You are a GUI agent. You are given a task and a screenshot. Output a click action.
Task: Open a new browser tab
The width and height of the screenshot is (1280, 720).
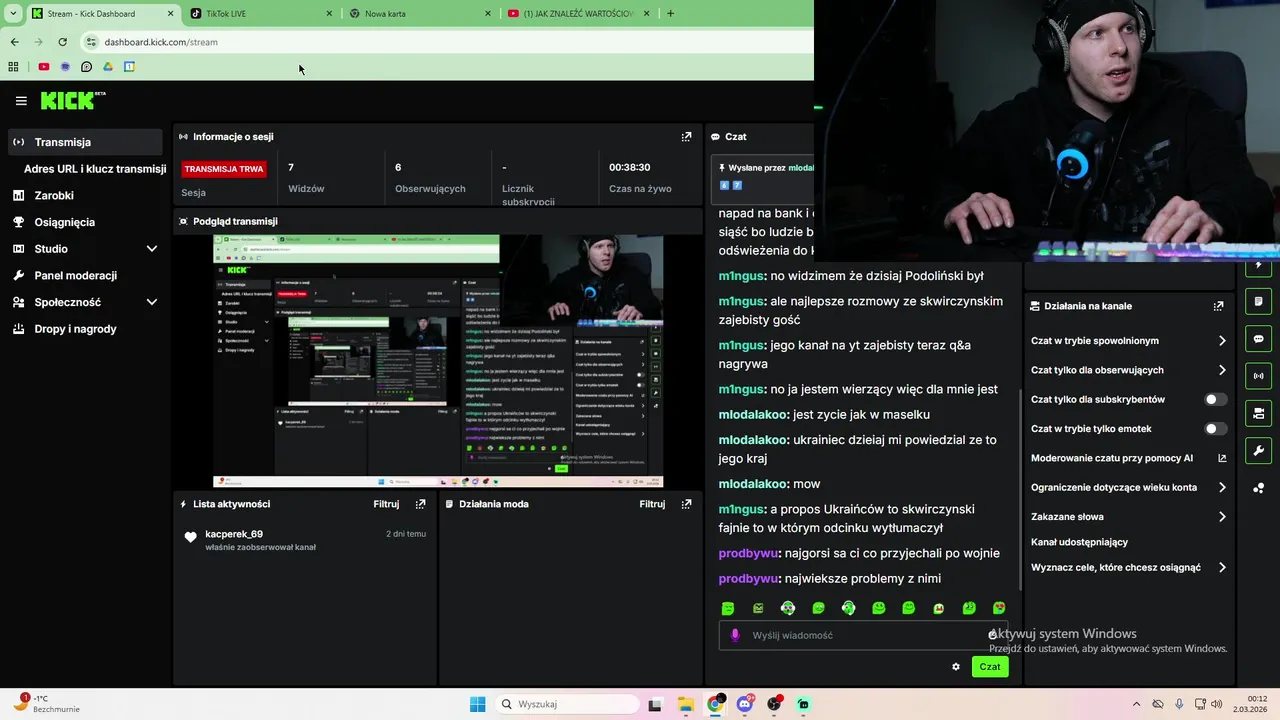pyautogui.click(x=670, y=13)
